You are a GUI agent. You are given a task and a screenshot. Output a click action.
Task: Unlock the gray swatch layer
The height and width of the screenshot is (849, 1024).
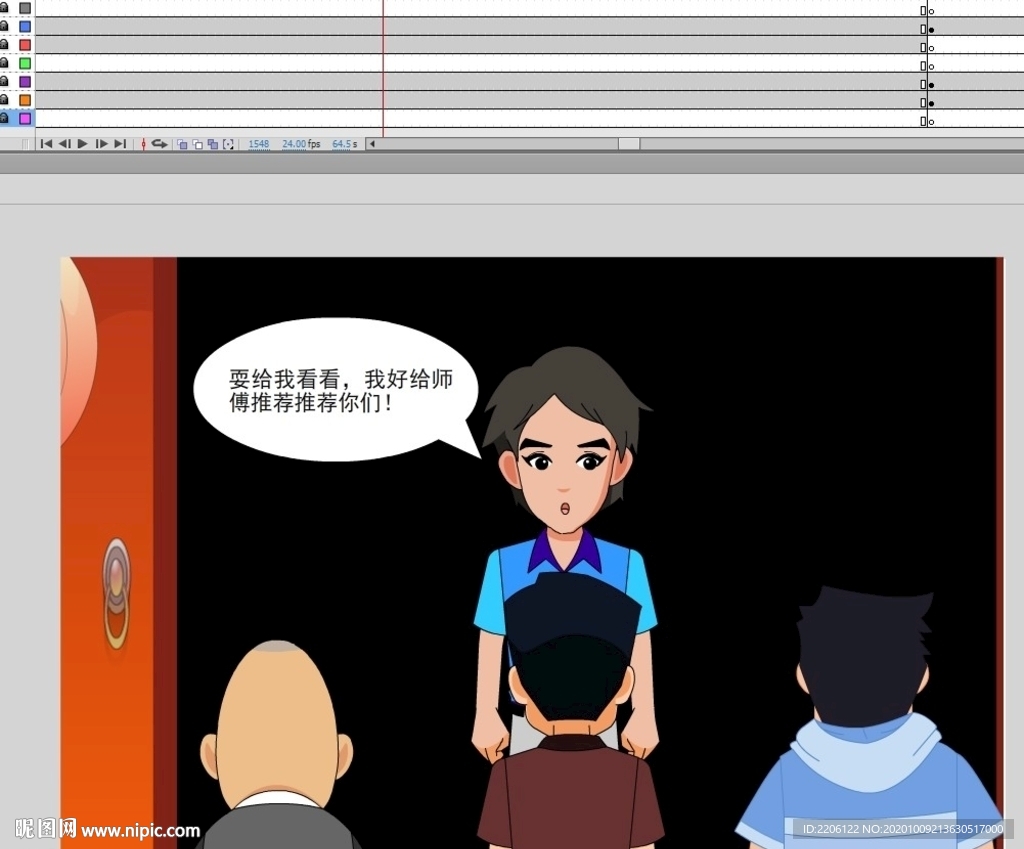[4, 8]
